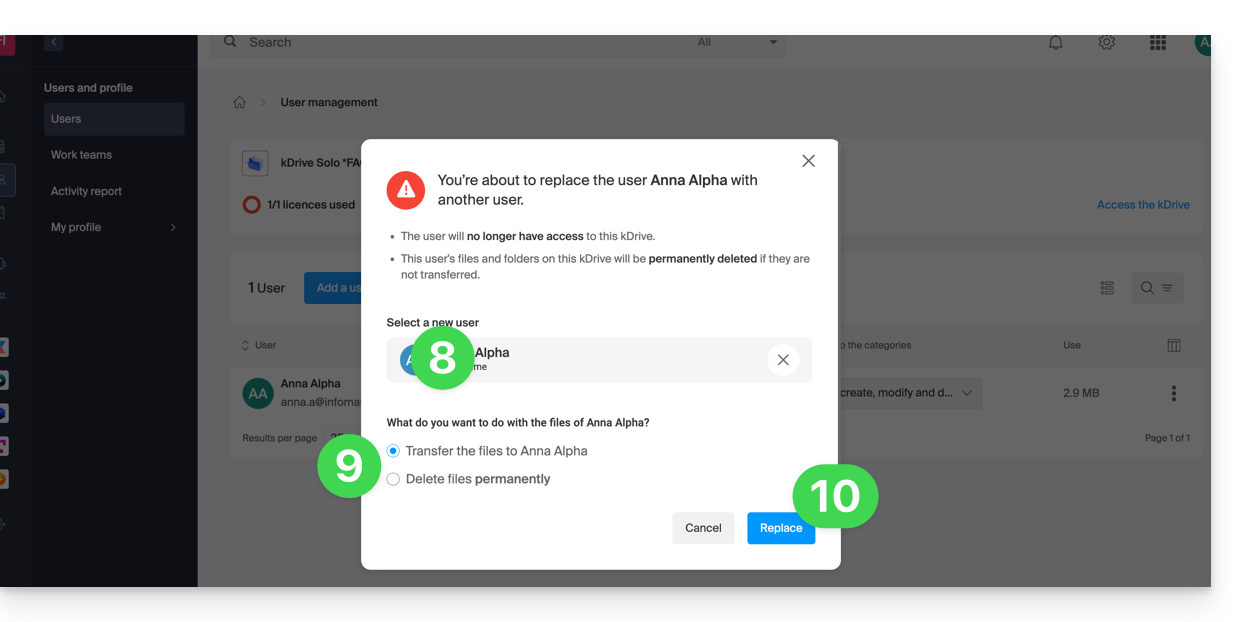Click the Cancel button
1246x622 pixels.
tap(703, 528)
